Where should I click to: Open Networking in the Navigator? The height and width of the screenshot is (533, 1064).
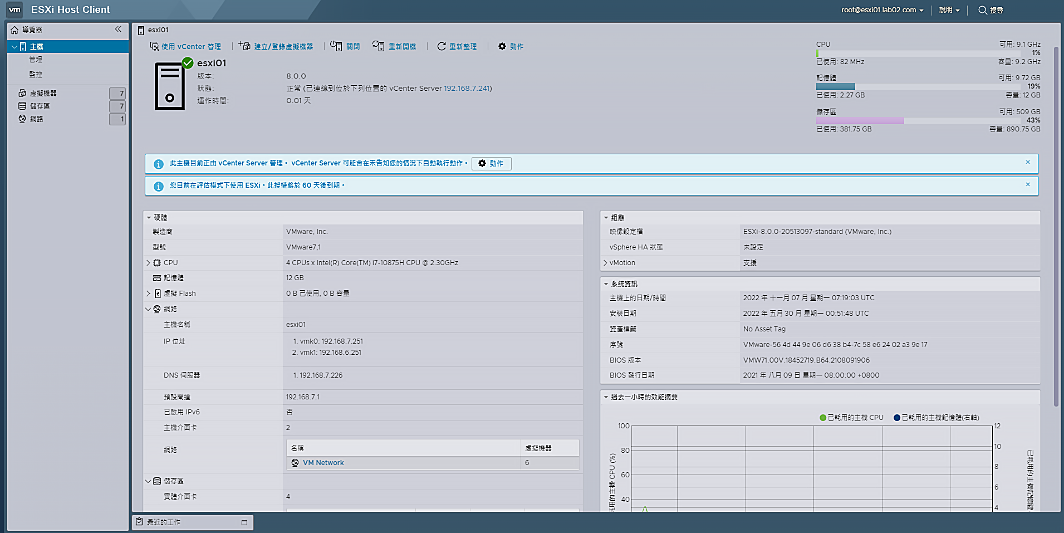tap(37, 119)
